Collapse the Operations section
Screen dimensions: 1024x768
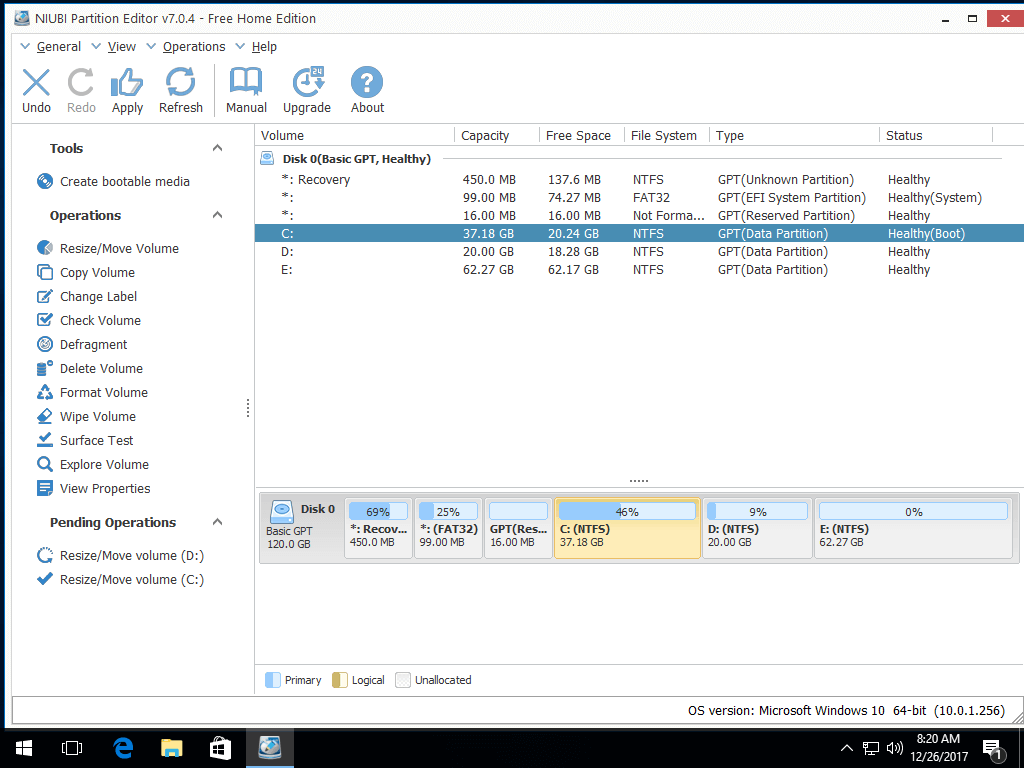[217, 215]
